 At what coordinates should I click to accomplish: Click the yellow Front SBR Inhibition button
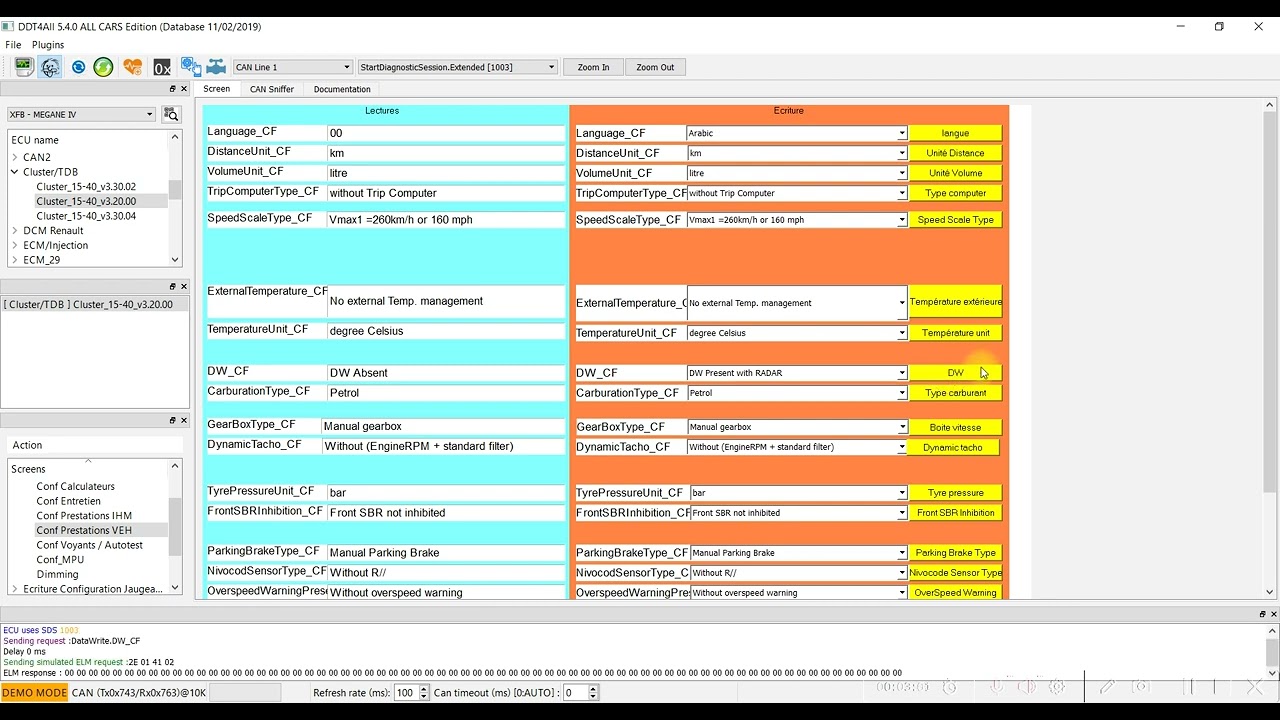click(x=955, y=513)
